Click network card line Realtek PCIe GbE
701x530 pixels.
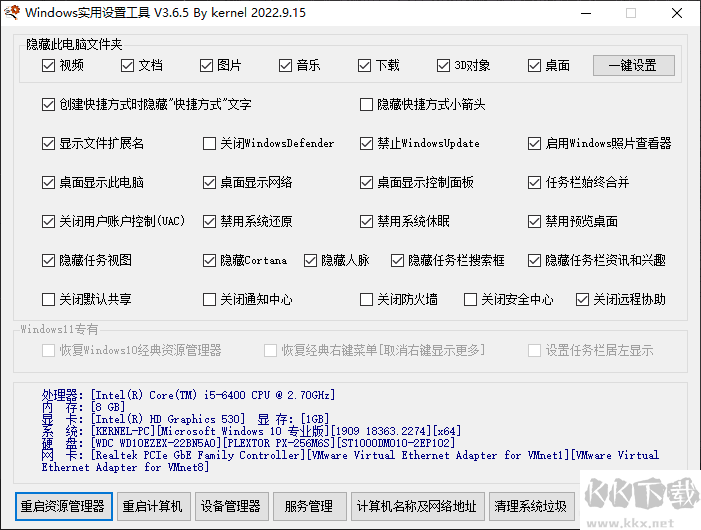[350, 461]
